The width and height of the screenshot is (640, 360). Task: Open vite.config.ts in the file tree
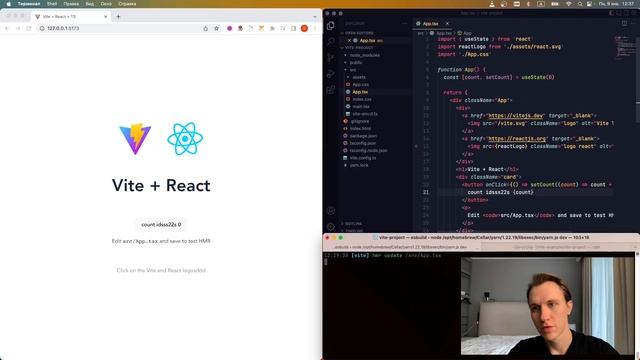point(363,158)
